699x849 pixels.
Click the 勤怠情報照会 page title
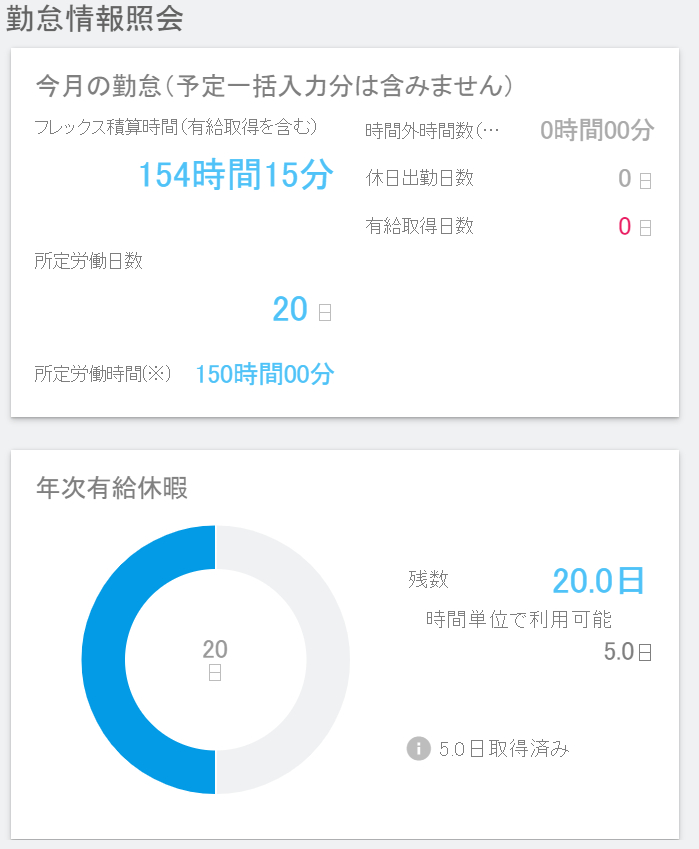(95, 18)
